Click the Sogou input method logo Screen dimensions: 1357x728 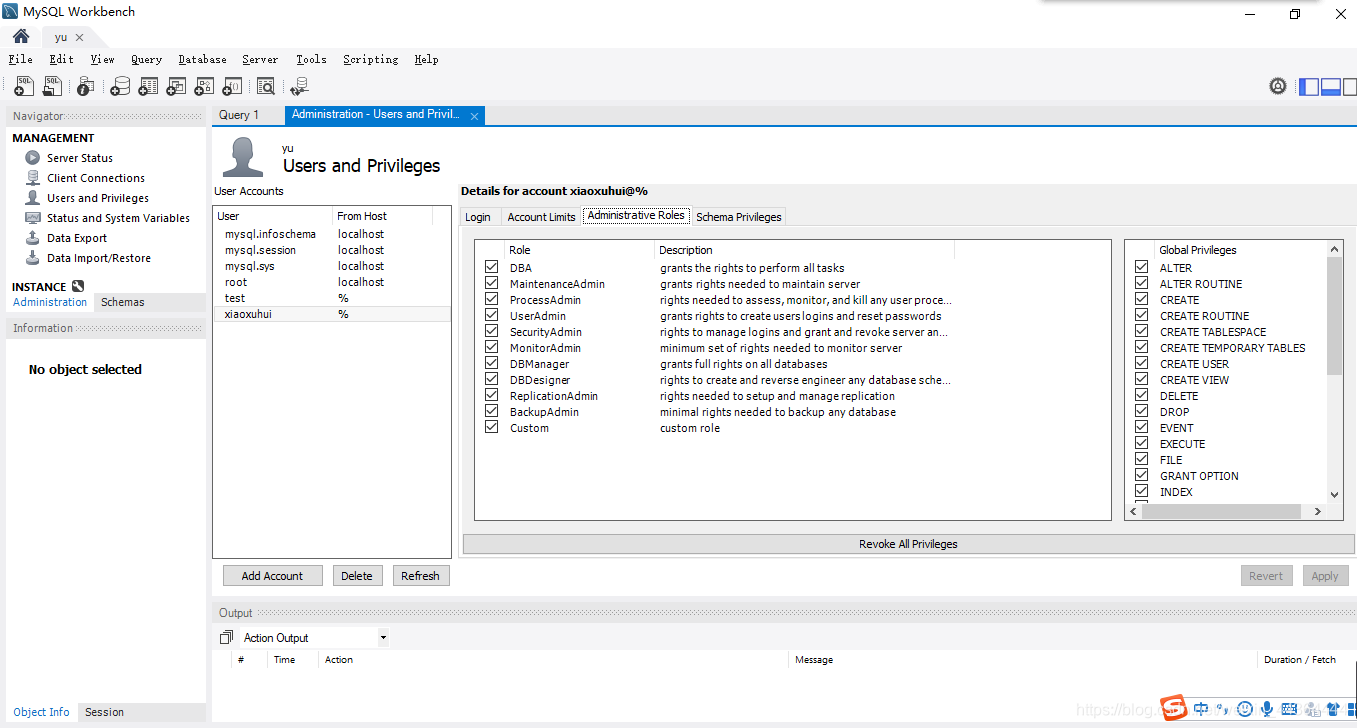(1175, 708)
